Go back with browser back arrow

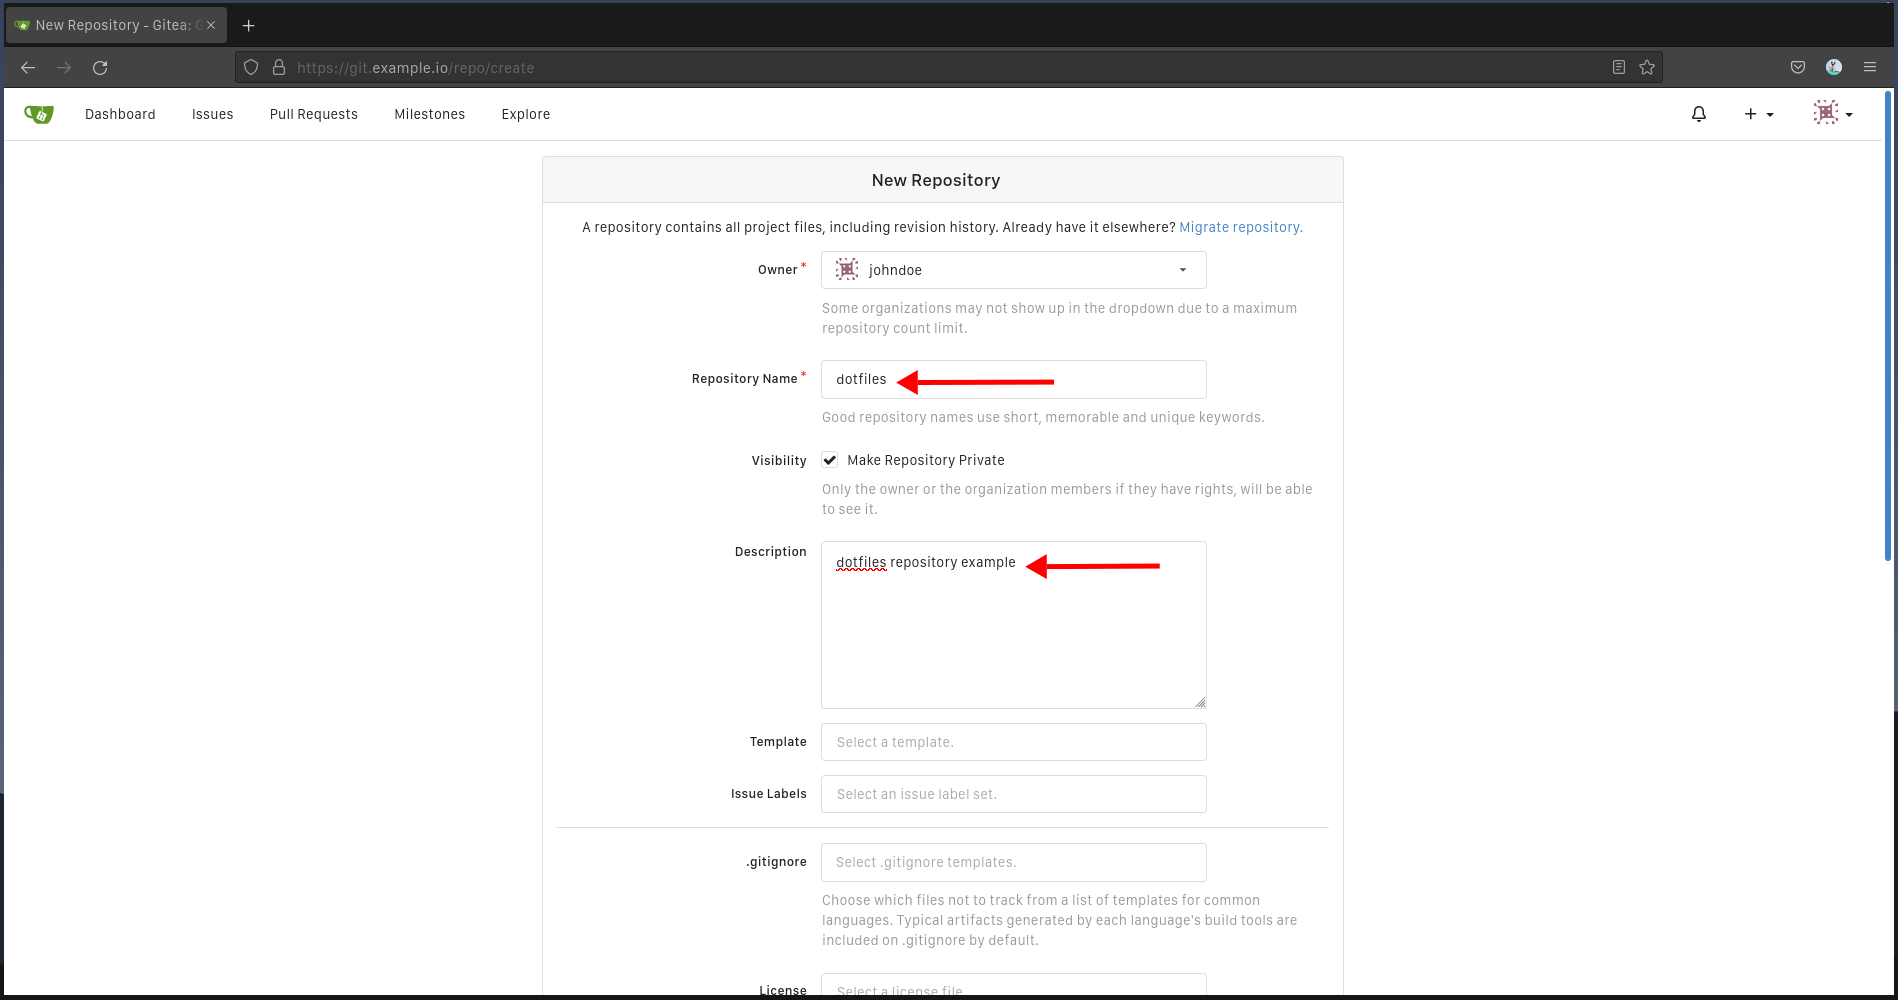coord(28,68)
